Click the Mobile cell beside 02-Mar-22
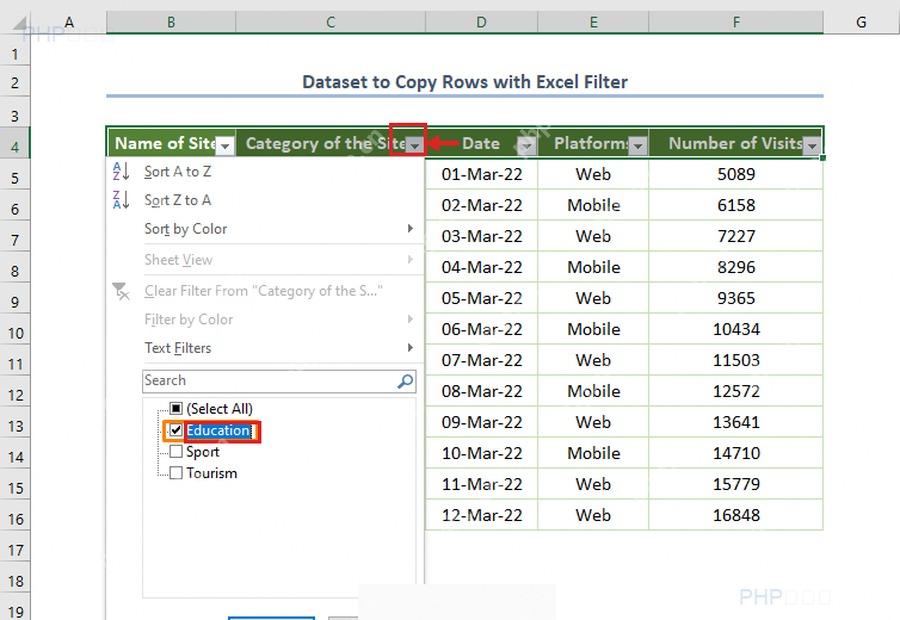Image resolution: width=900 pixels, height=620 pixels. [x=593, y=205]
